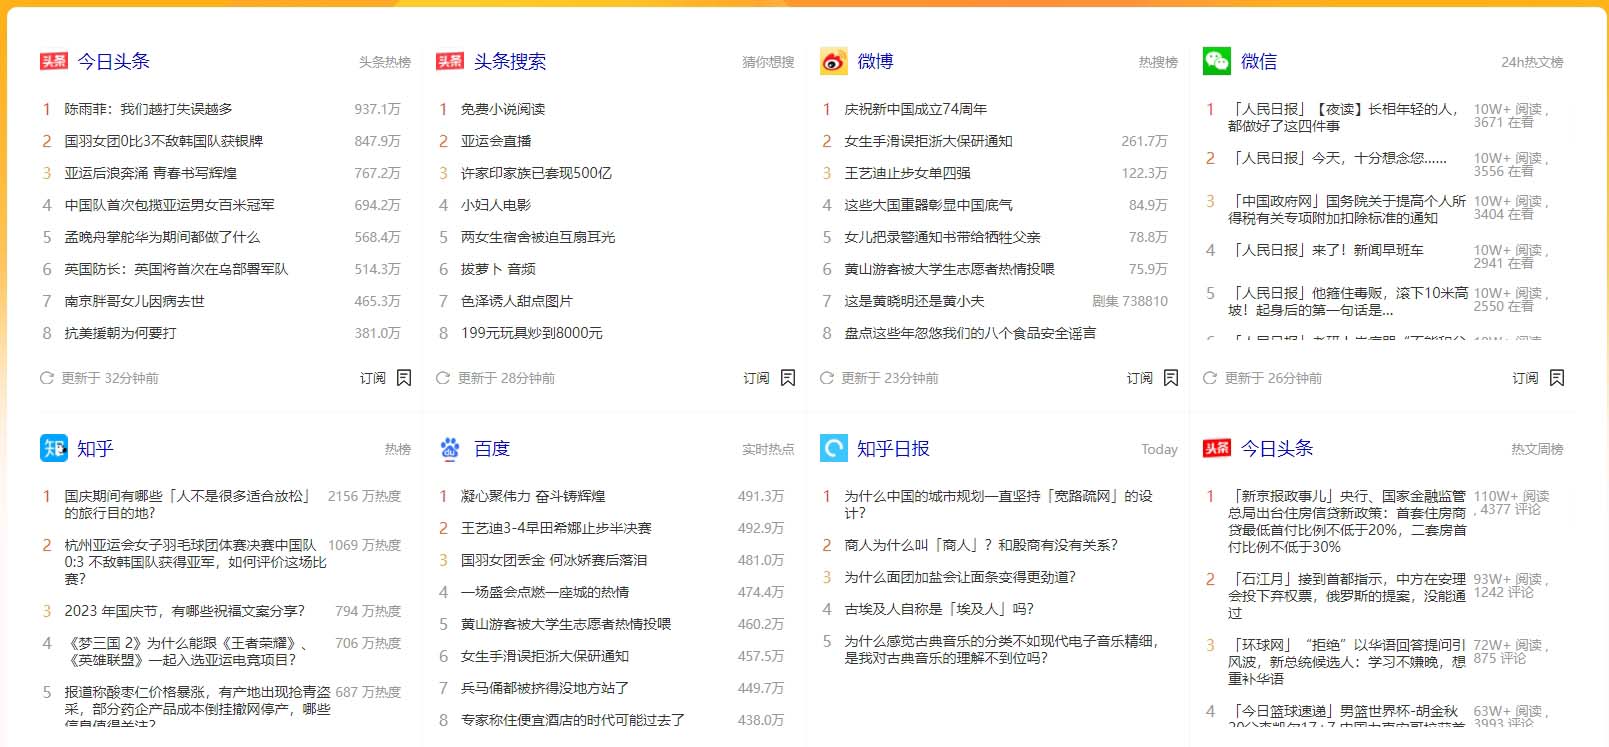The width and height of the screenshot is (1609, 747).
Task: Open the 头条搜索 title link
Action: (x=510, y=61)
